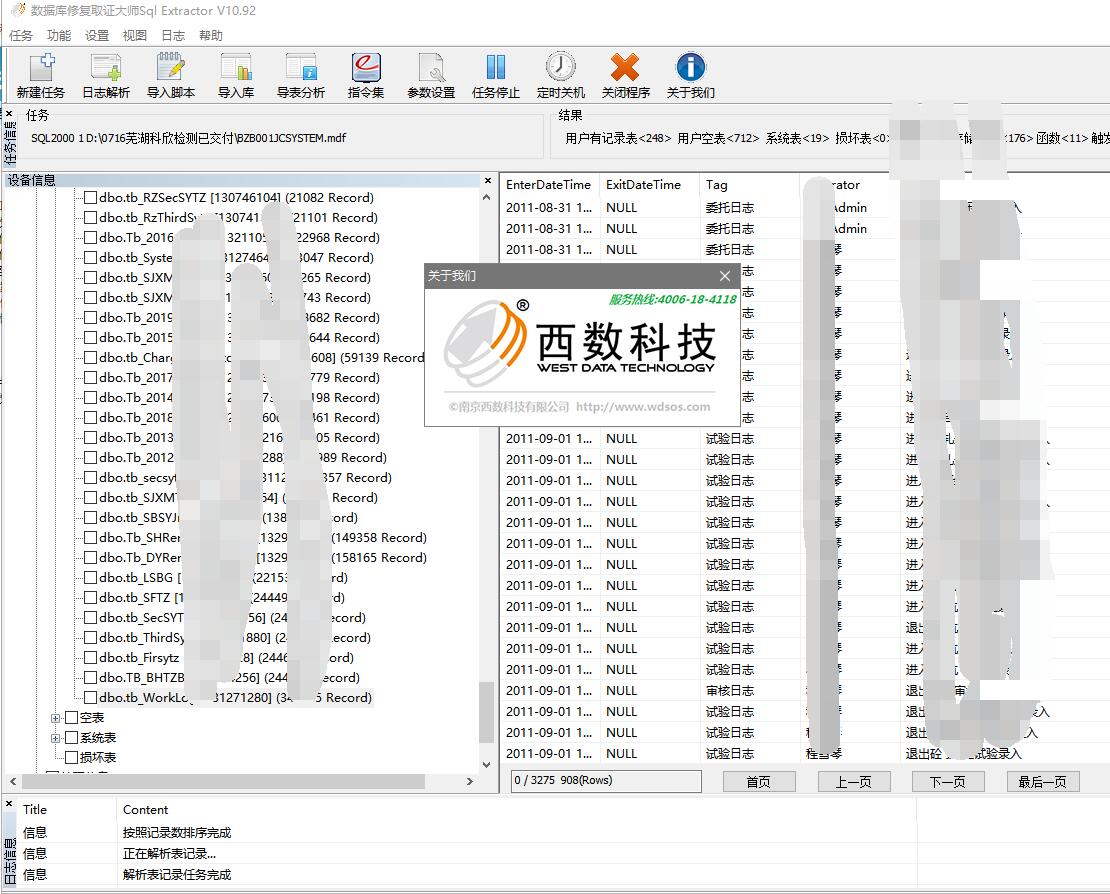Tick the dbo.tb_LSBG table checkbox
Viewport: 1110px width, 894px height.
coord(90,578)
